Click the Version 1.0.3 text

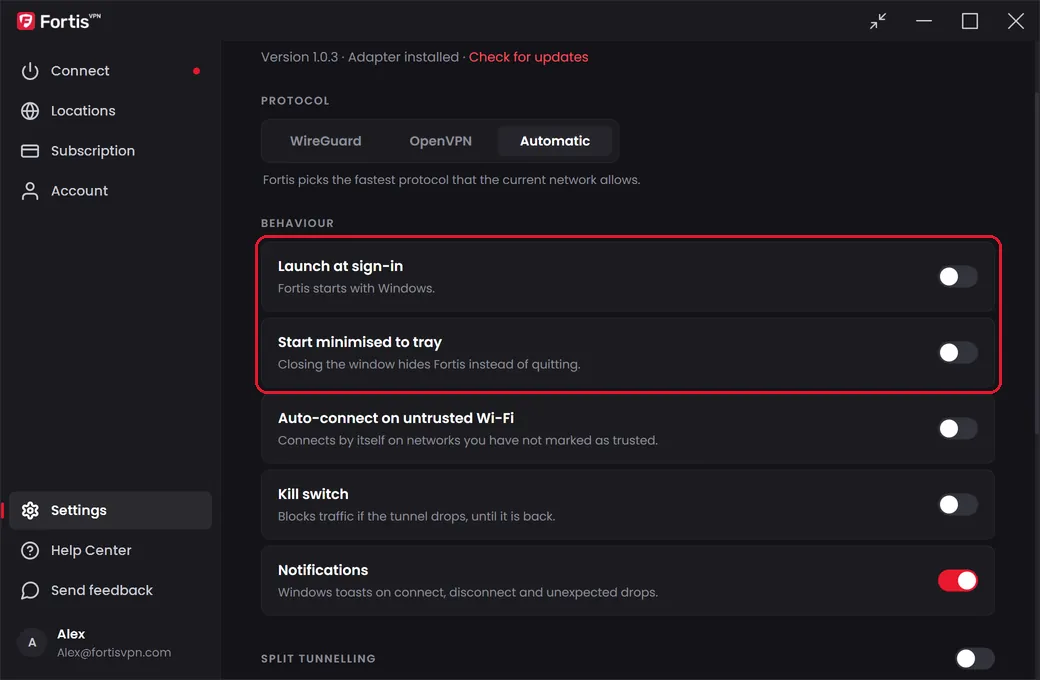pos(299,57)
